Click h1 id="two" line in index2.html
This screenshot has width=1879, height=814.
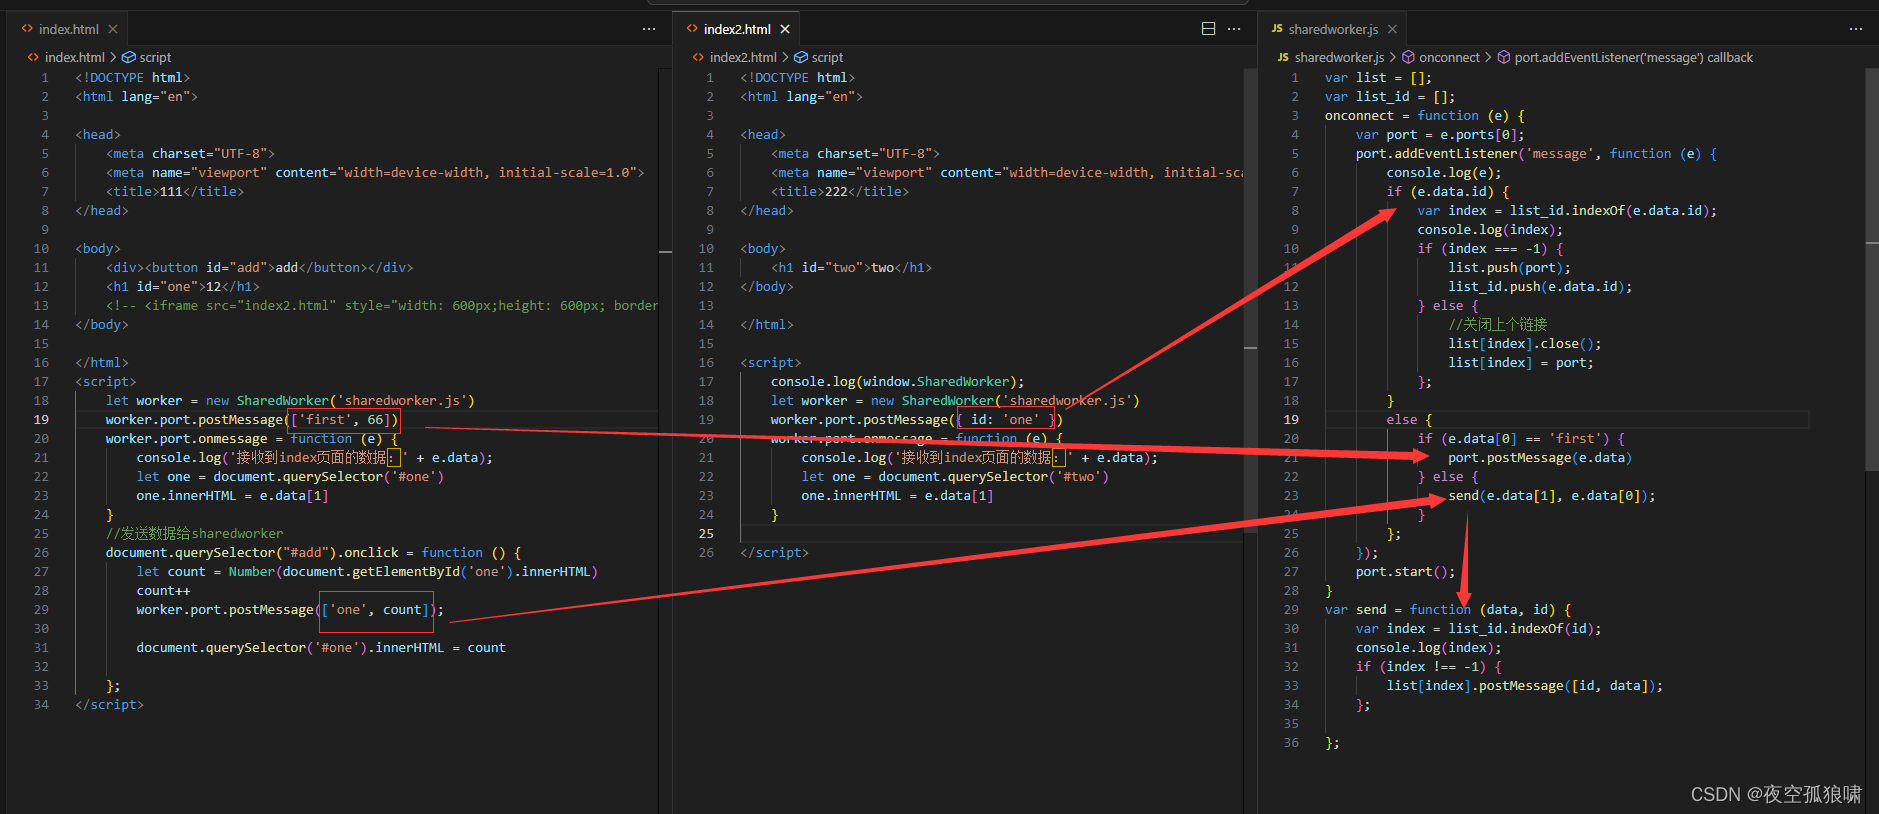coord(852,267)
